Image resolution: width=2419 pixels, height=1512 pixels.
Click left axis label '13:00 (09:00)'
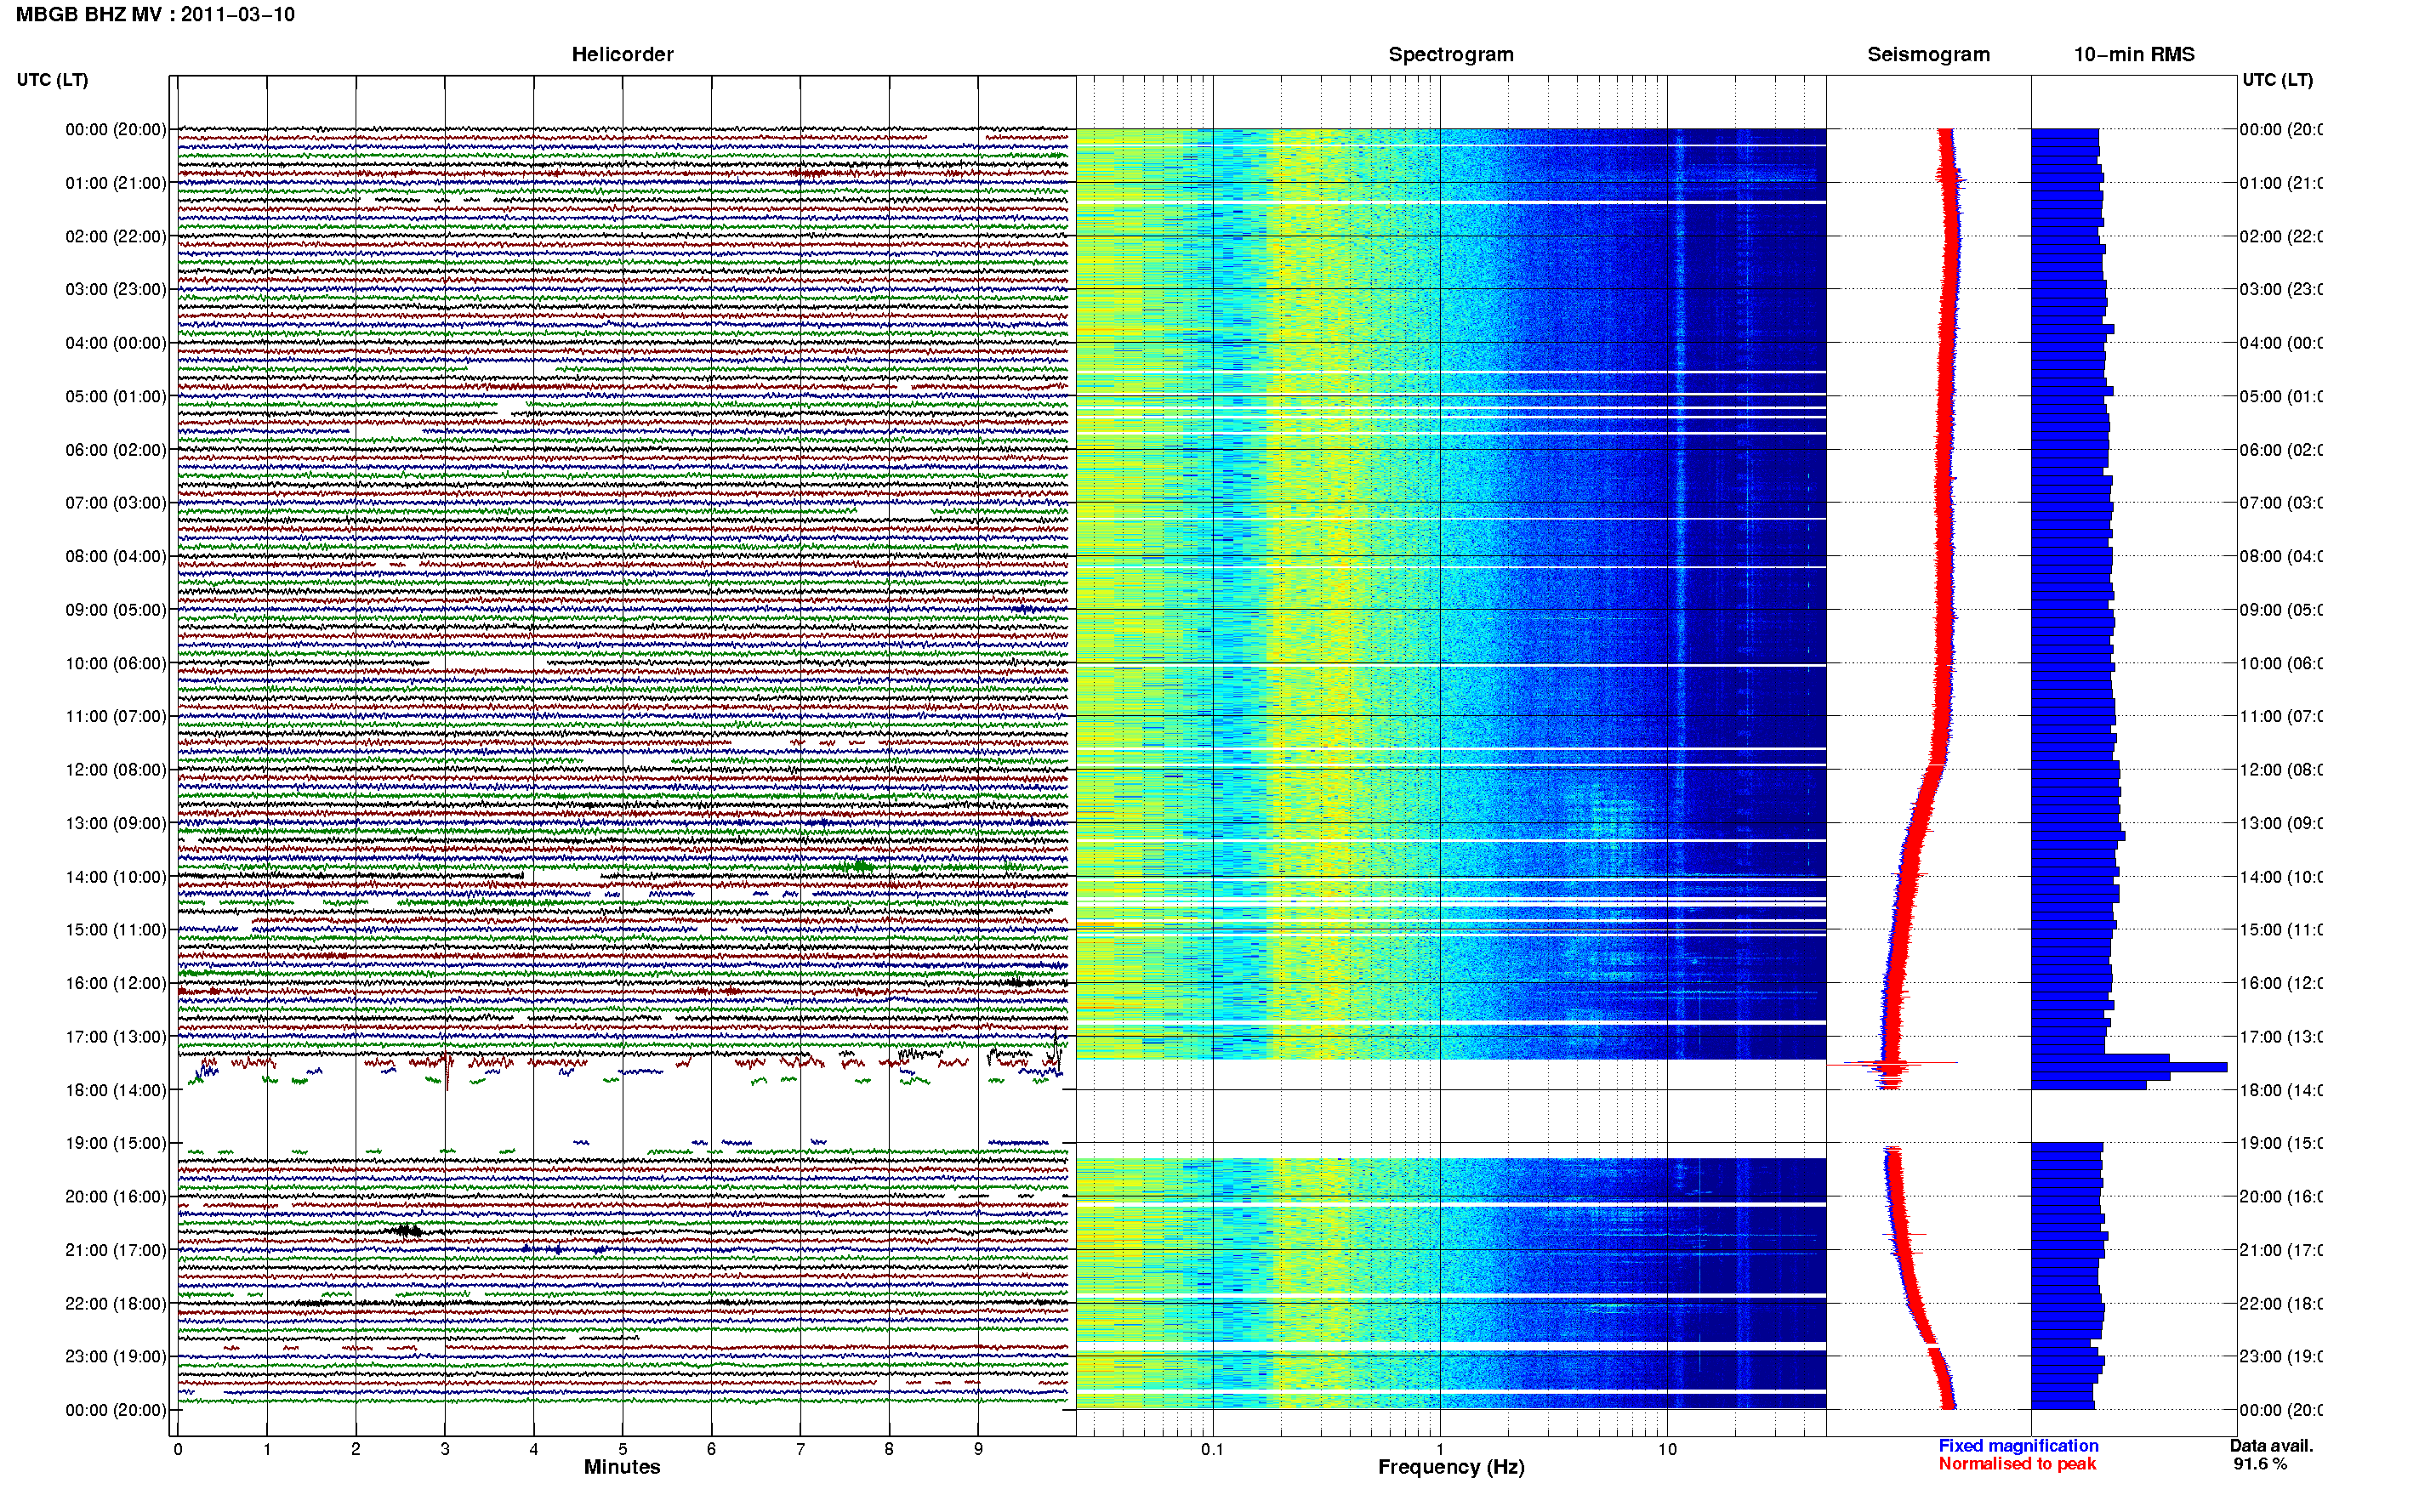116,823
